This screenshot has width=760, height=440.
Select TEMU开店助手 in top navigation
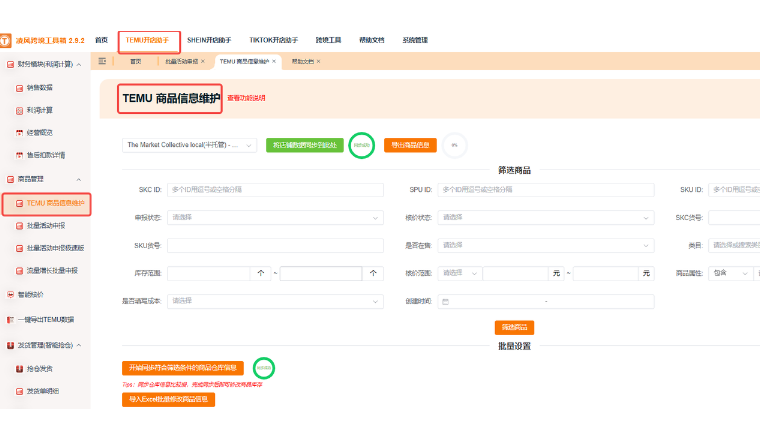[147, 40]
